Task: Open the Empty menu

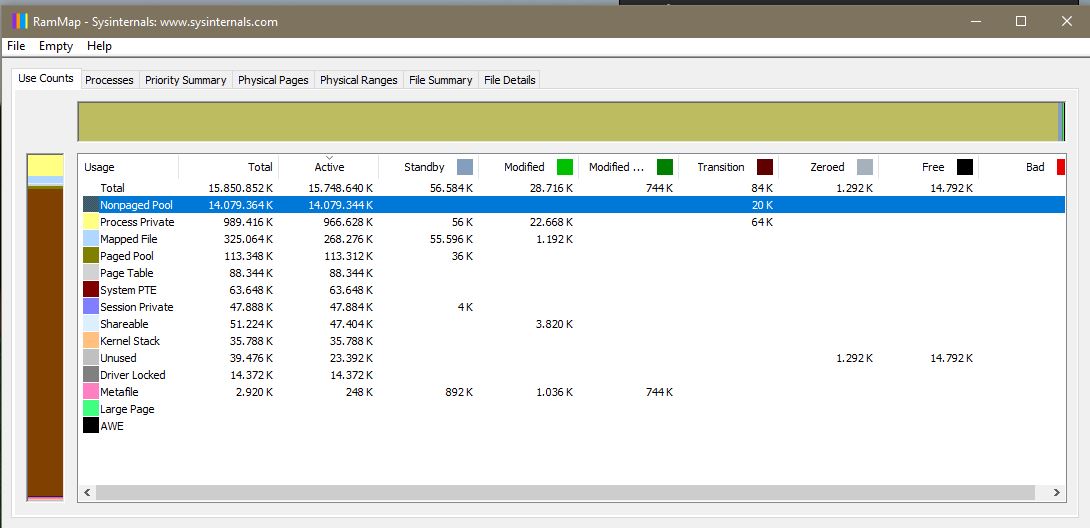Action: click(x=56, y=46)
